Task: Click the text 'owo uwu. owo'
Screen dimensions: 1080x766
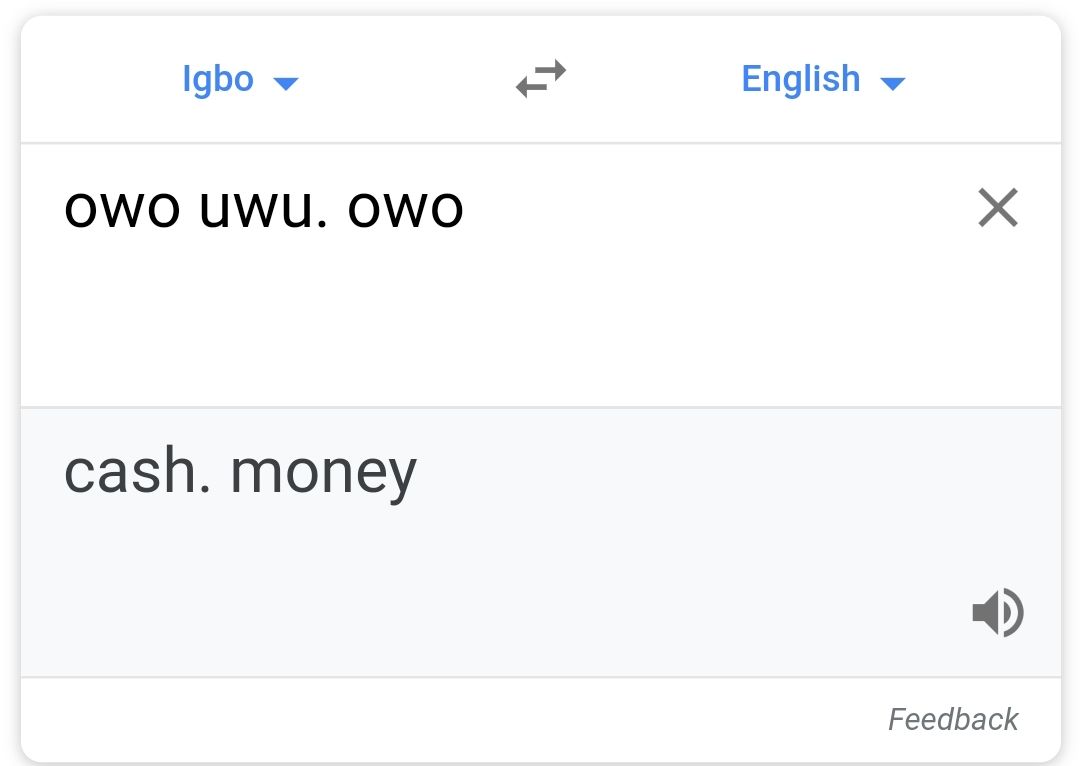Action: 263,208
